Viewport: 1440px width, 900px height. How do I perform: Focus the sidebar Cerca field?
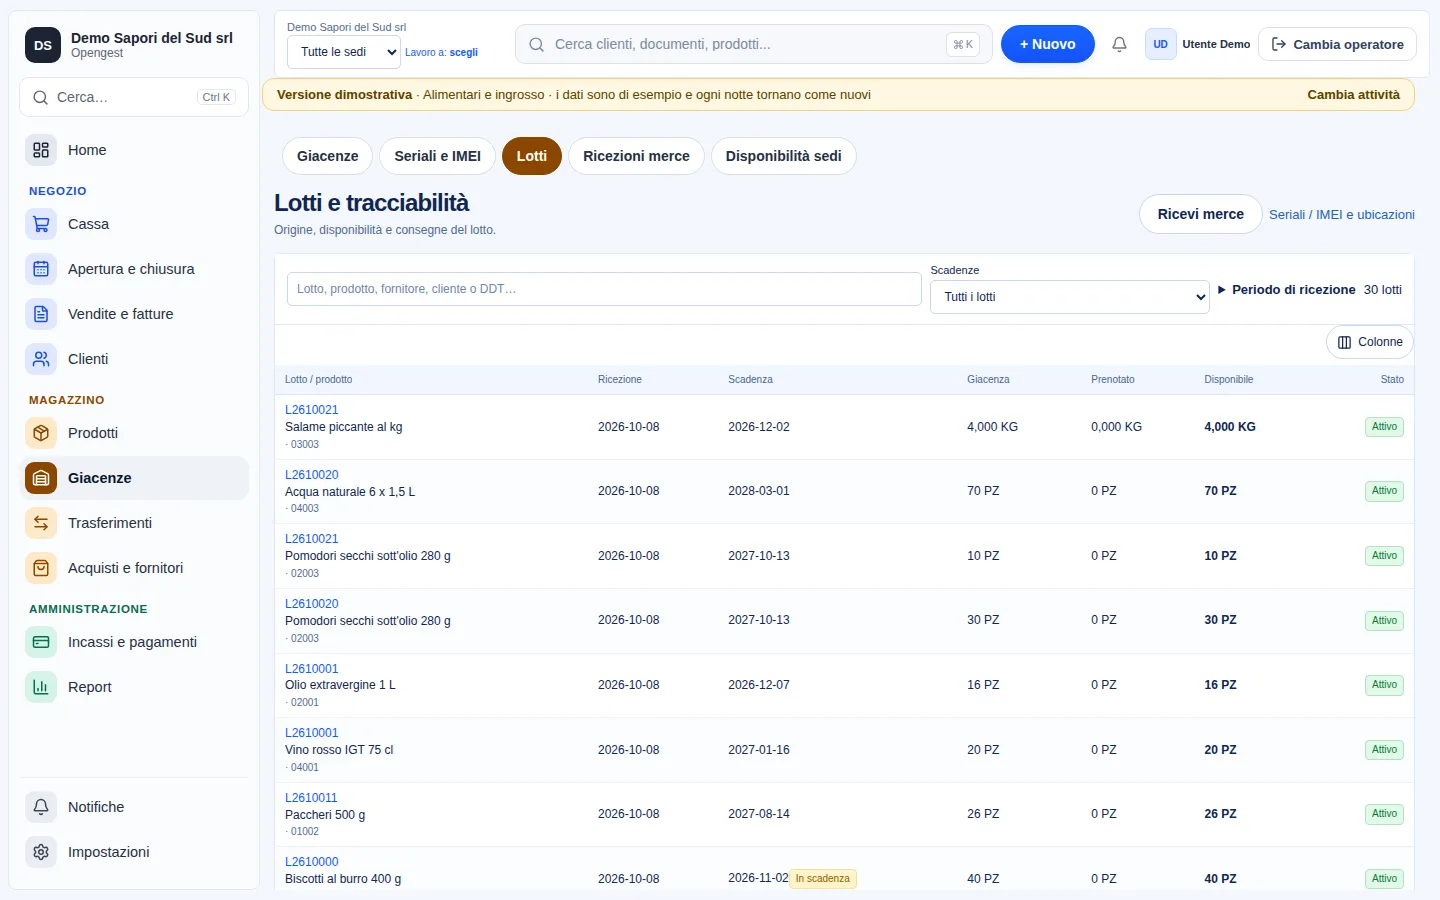coord(134,97)
